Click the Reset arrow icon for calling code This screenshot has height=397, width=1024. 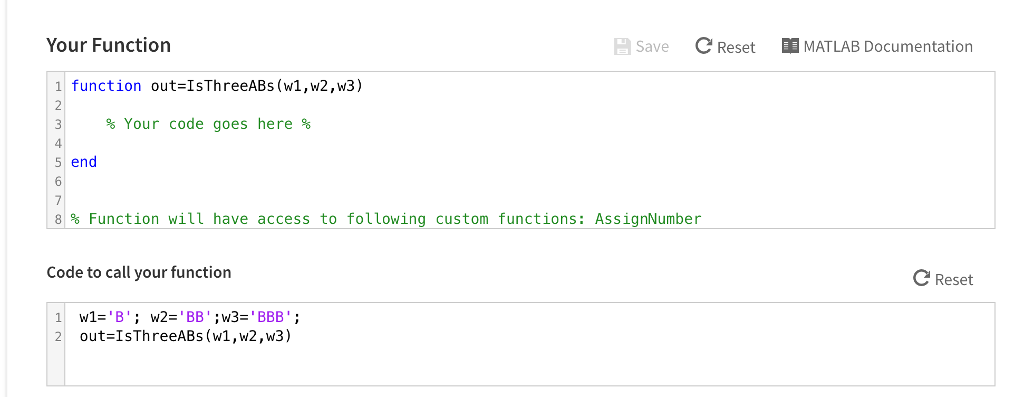921,278
